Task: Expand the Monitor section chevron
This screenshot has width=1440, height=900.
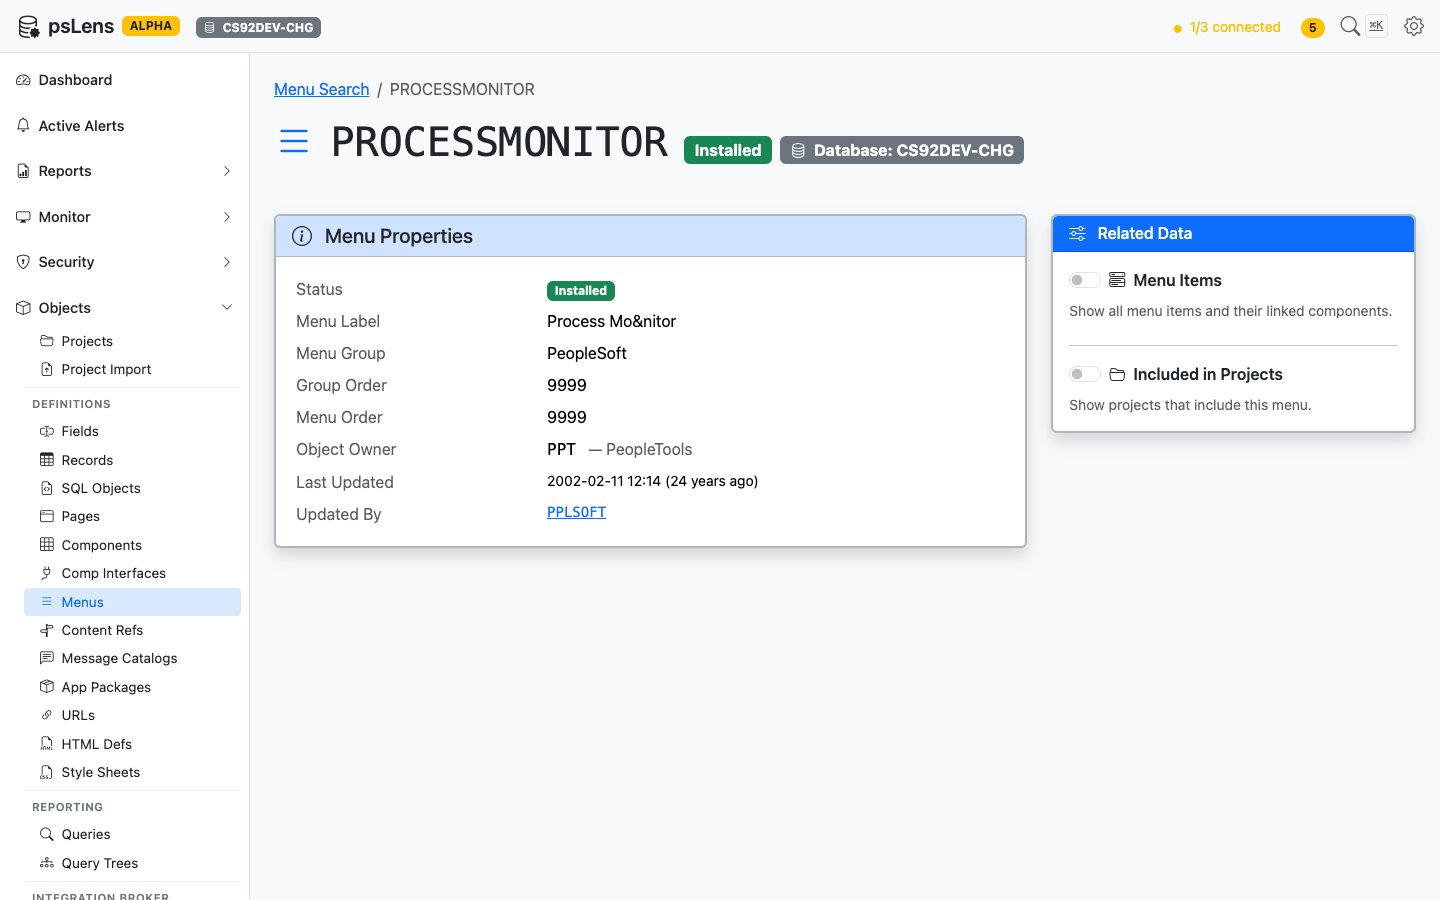Action: pyautogui.click(x=227, y=217)
